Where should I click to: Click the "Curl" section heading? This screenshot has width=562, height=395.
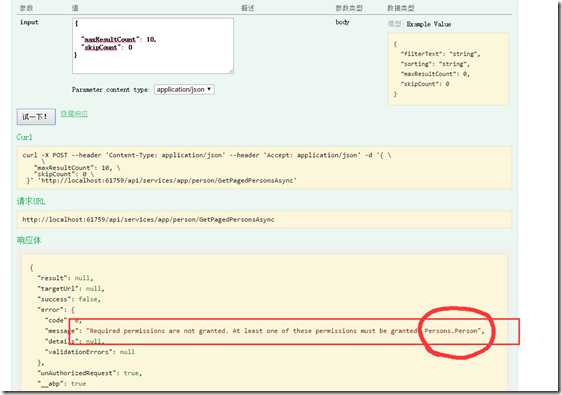[24, 137]
